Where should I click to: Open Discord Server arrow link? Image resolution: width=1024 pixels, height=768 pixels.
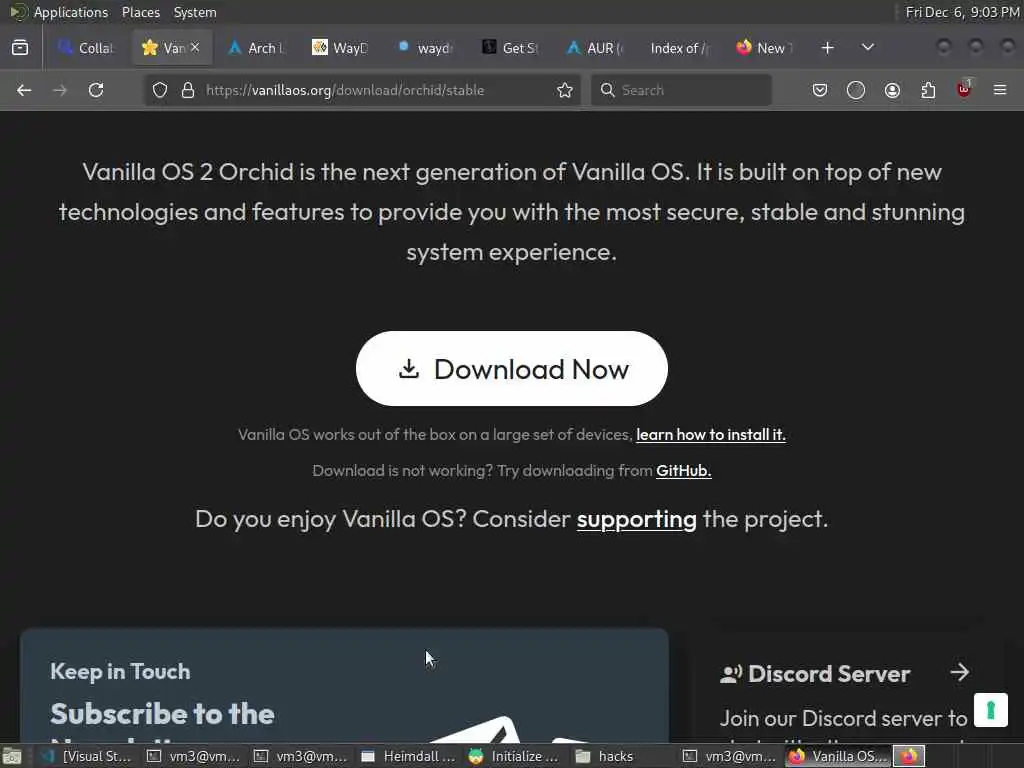coord(959,673)
